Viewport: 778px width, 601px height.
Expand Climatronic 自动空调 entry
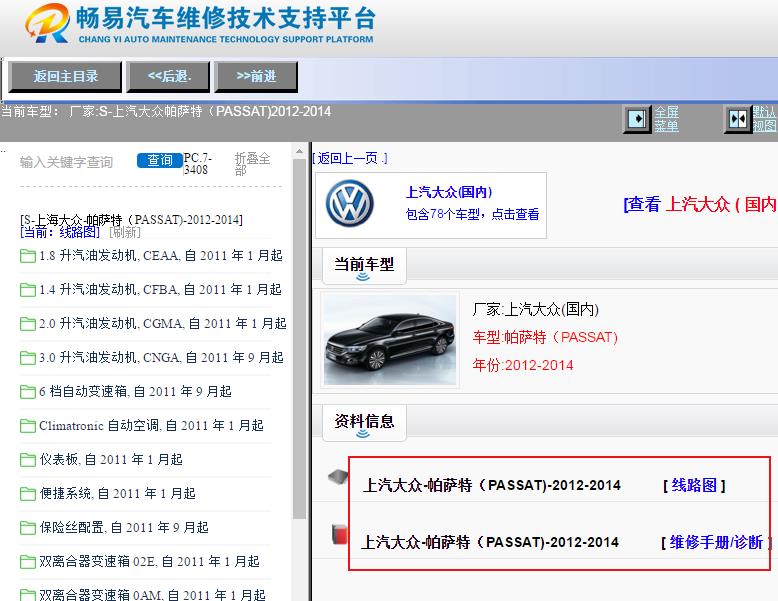pos(151,425)
